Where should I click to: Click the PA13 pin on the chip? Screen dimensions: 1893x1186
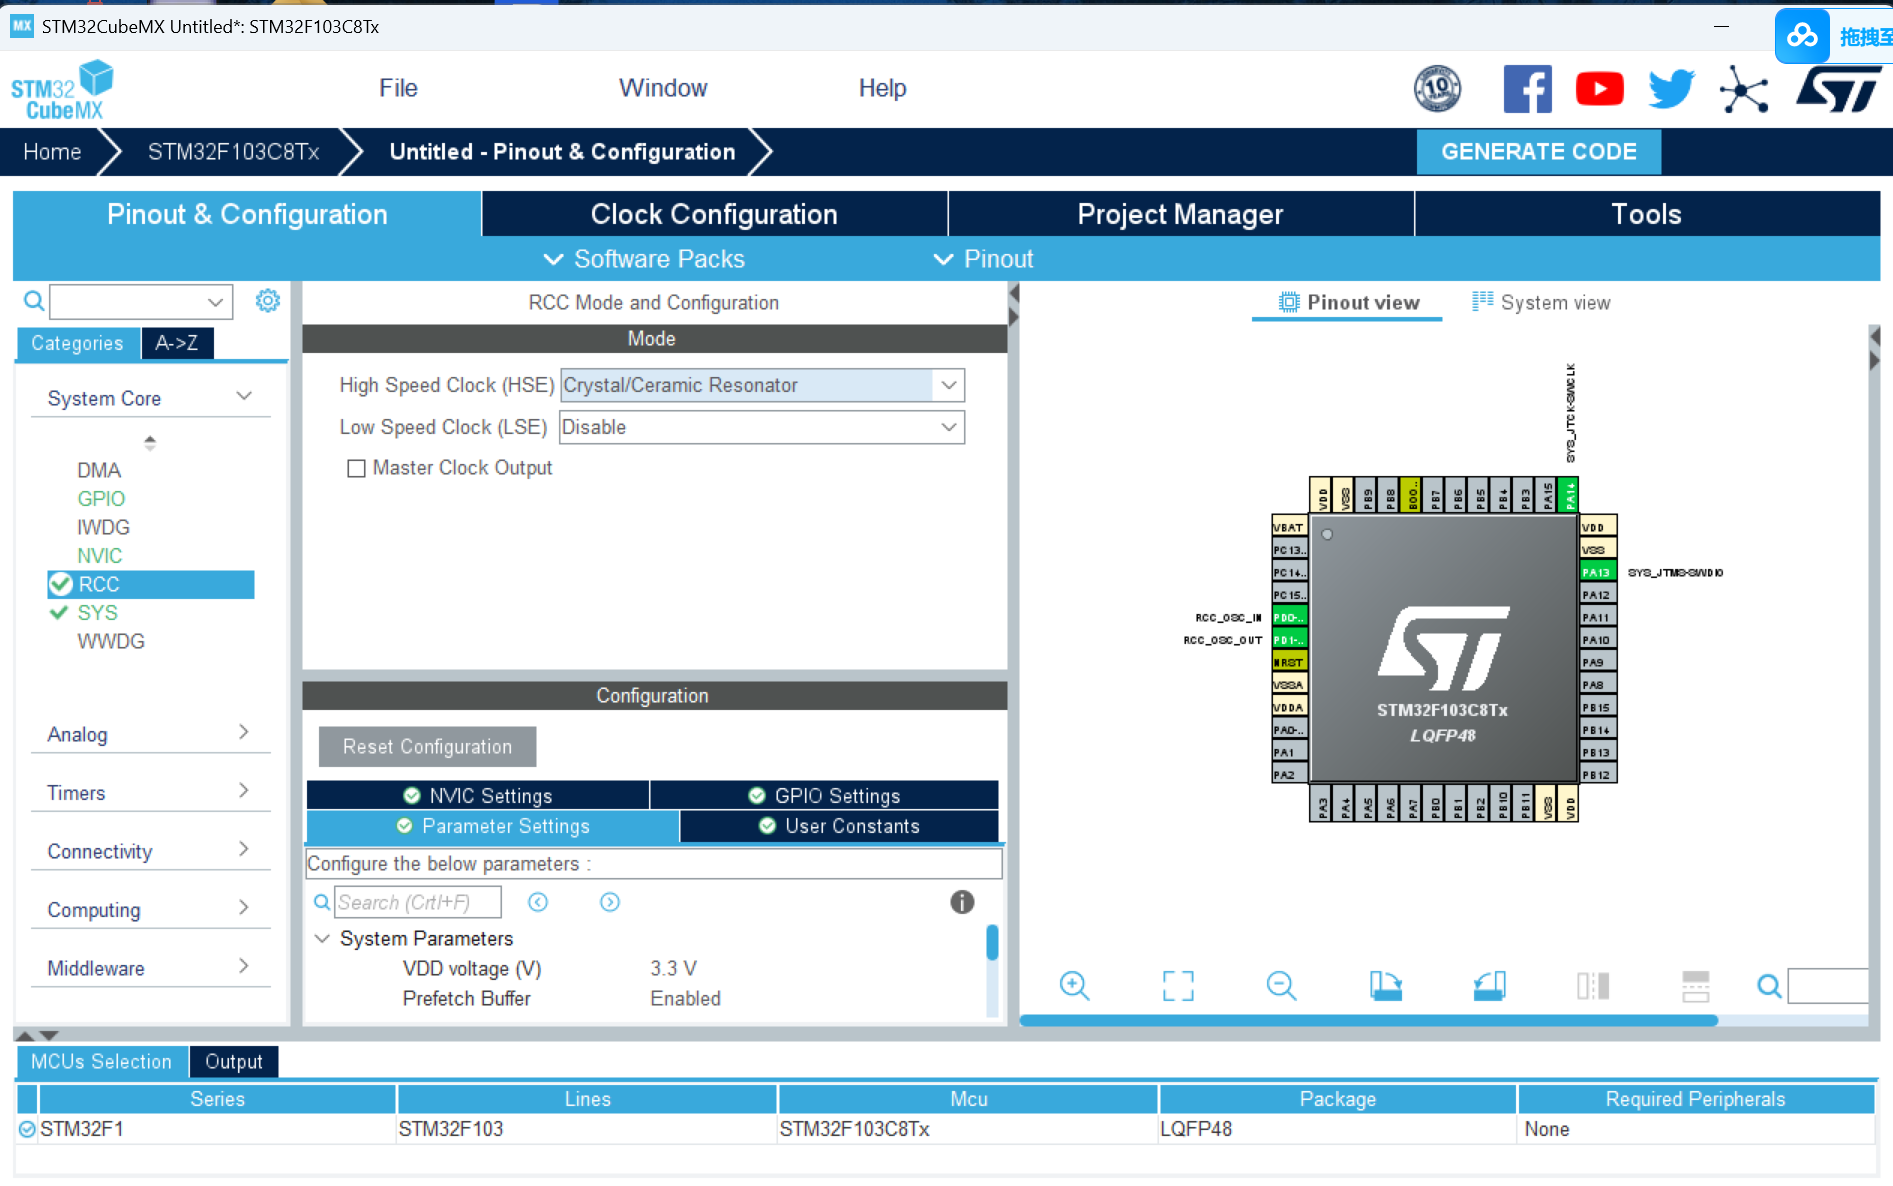tap(1597, 572)
